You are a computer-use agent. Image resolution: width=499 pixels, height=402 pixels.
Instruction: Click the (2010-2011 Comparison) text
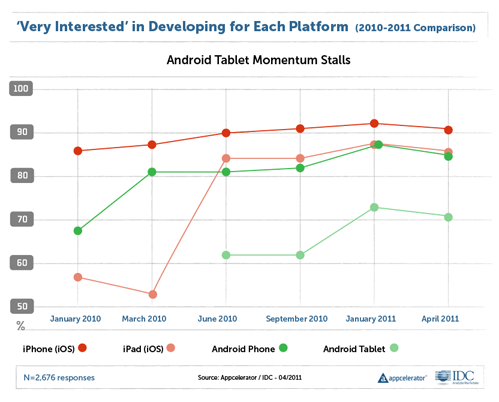(x=415, y=28)
